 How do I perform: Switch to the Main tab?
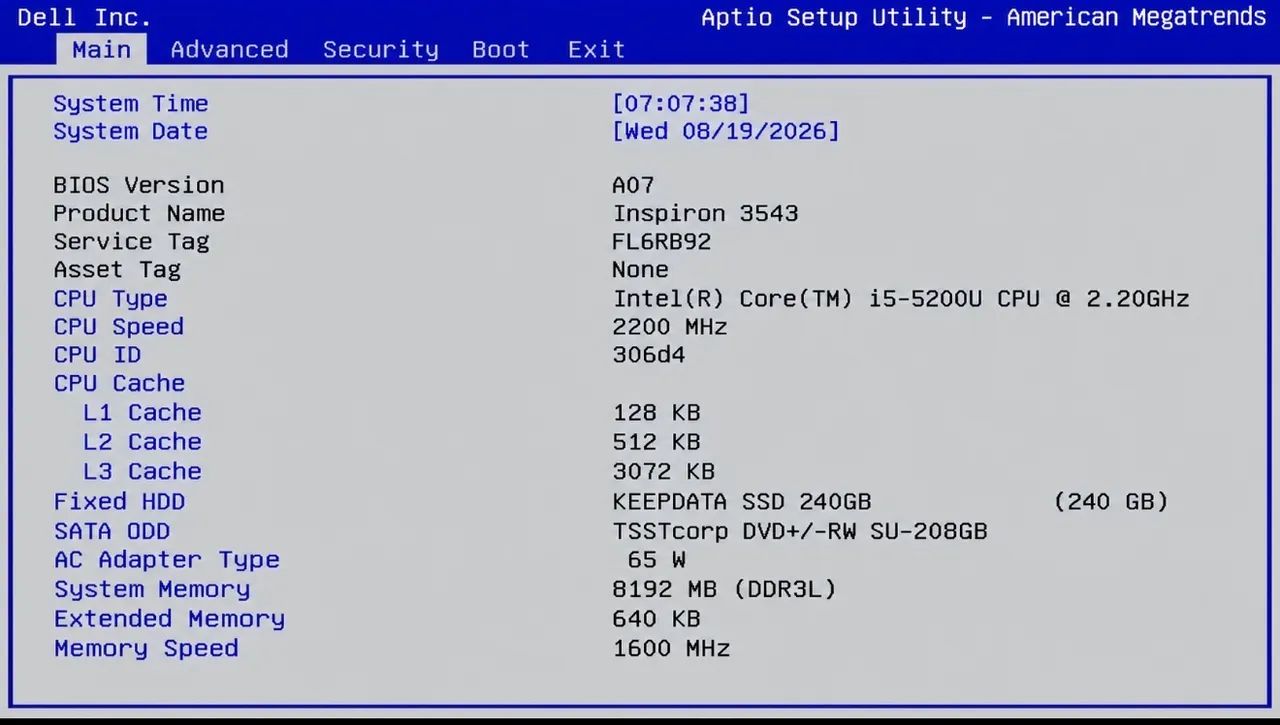(x=101, y=49)
